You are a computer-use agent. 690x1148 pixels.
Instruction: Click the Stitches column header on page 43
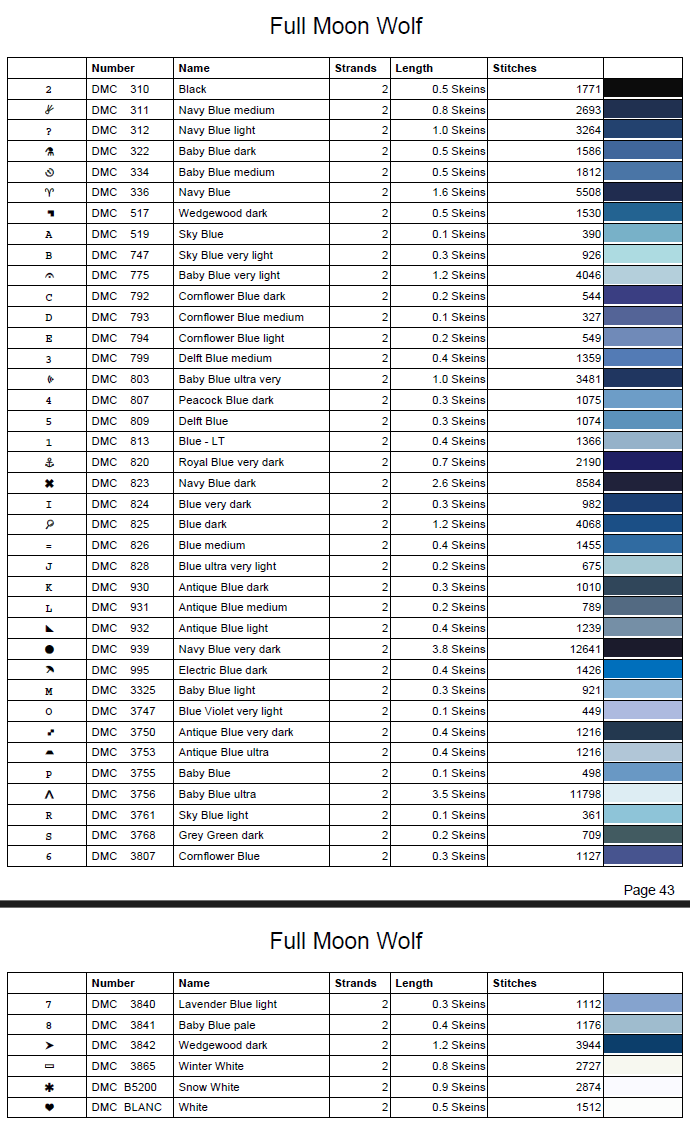514,68
